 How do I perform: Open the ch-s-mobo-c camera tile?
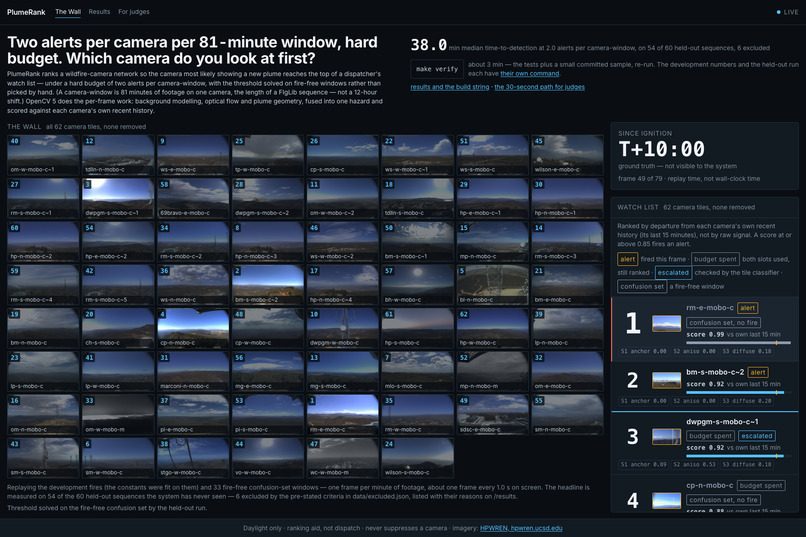(x=118, y=328)
